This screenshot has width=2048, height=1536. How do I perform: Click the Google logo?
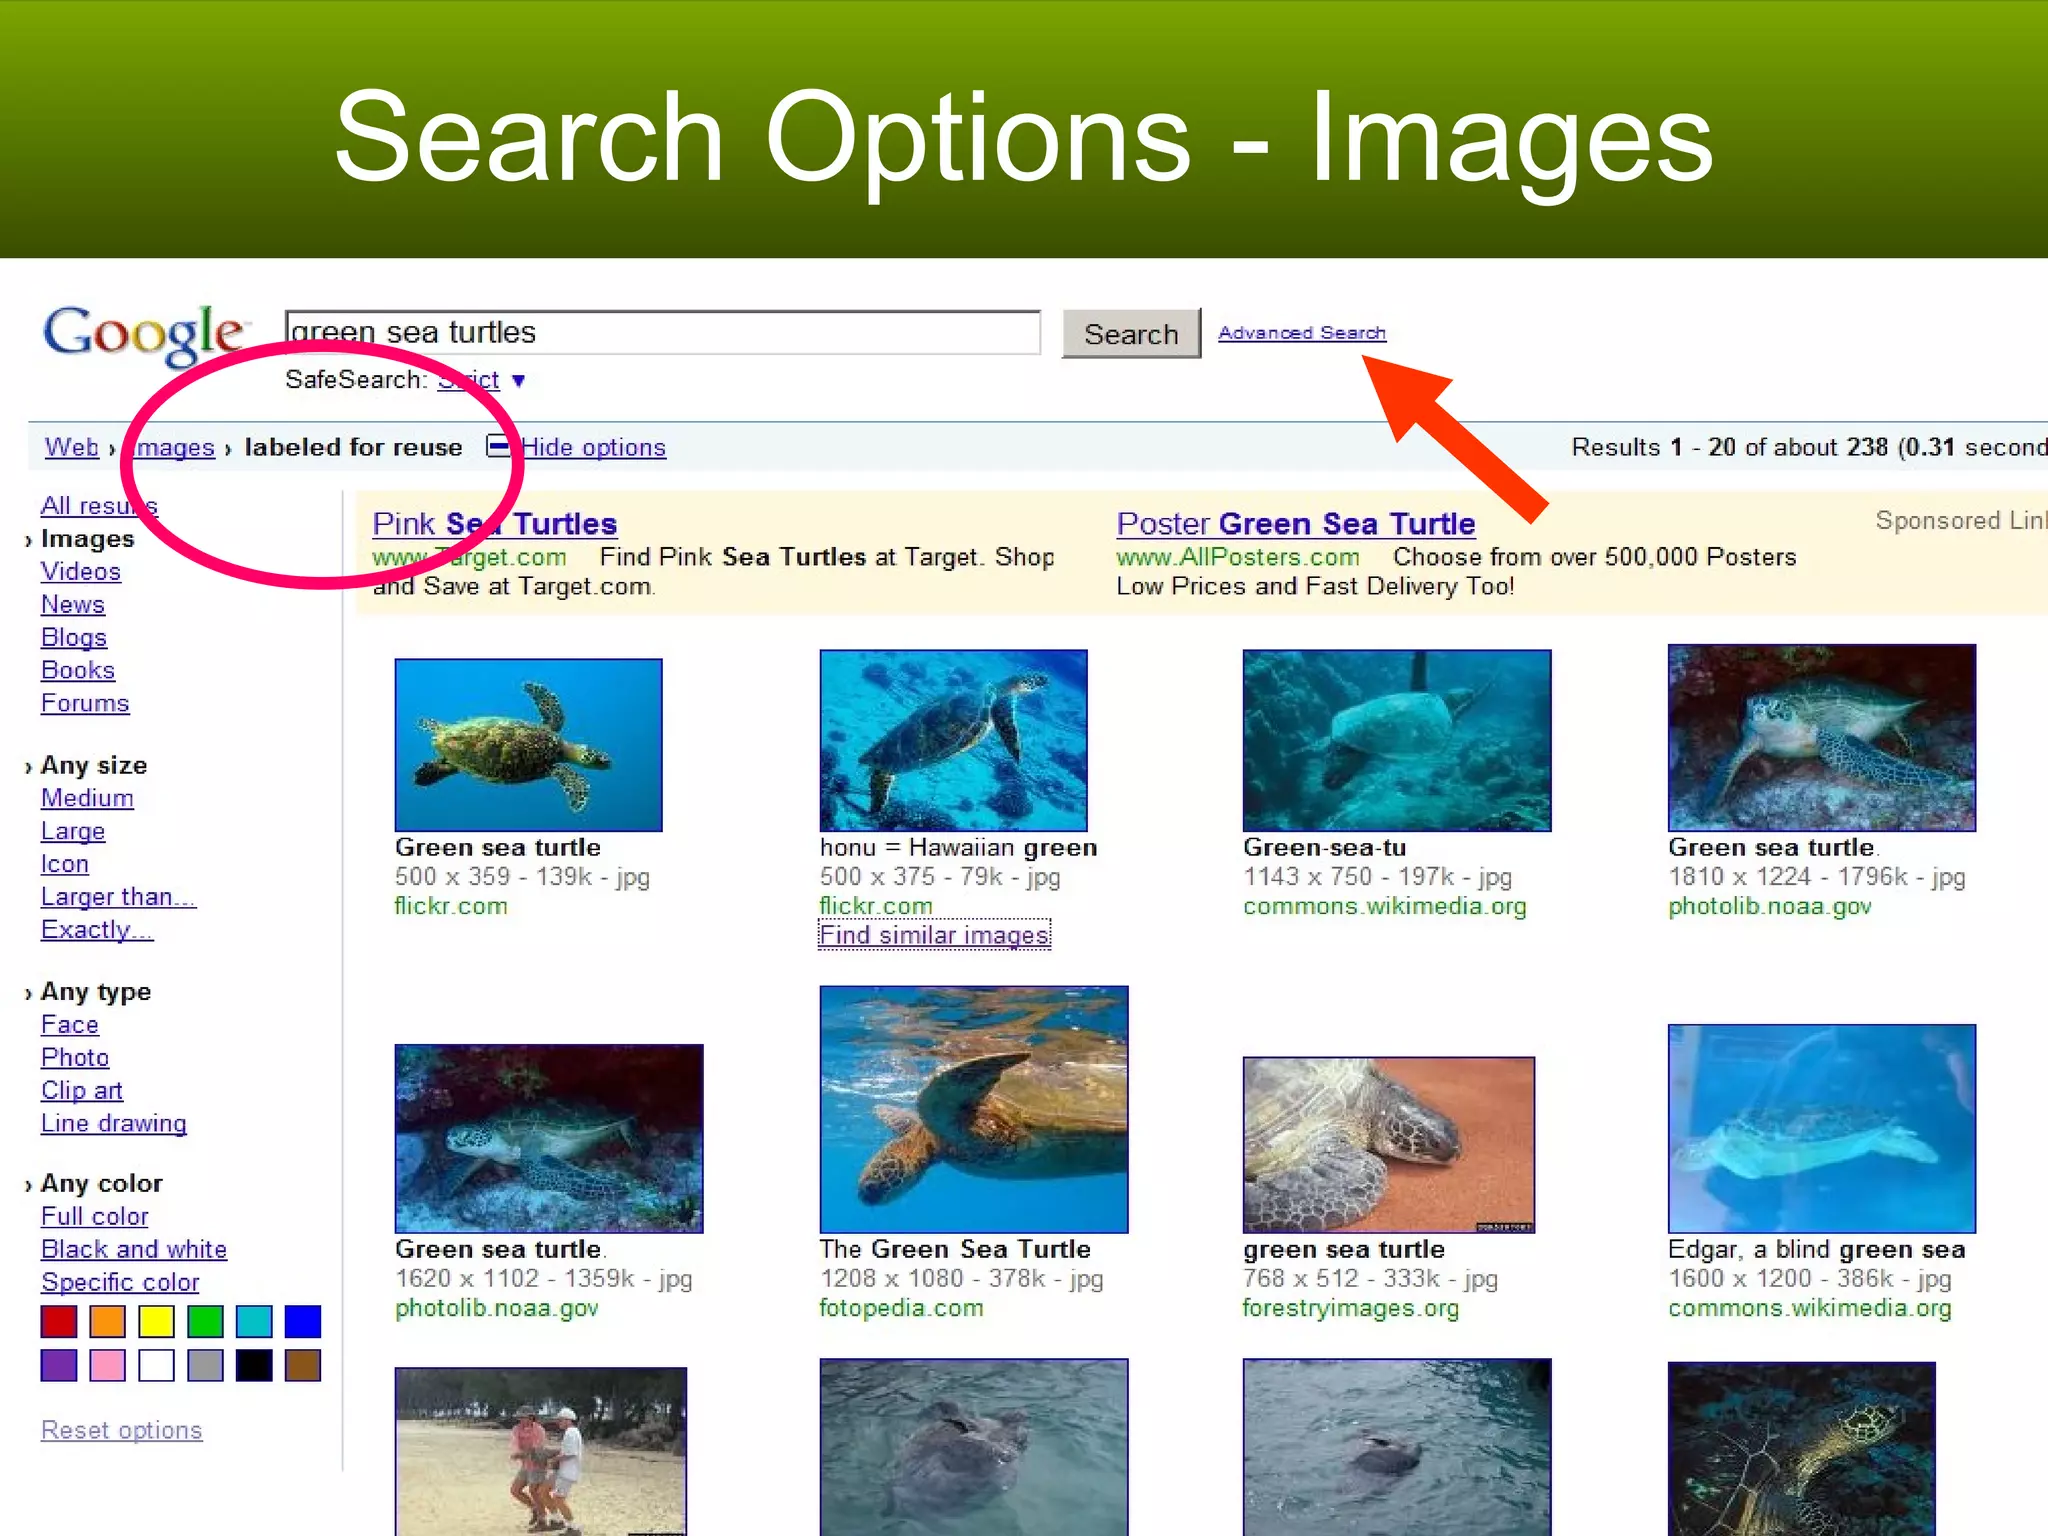pos(144,335)
